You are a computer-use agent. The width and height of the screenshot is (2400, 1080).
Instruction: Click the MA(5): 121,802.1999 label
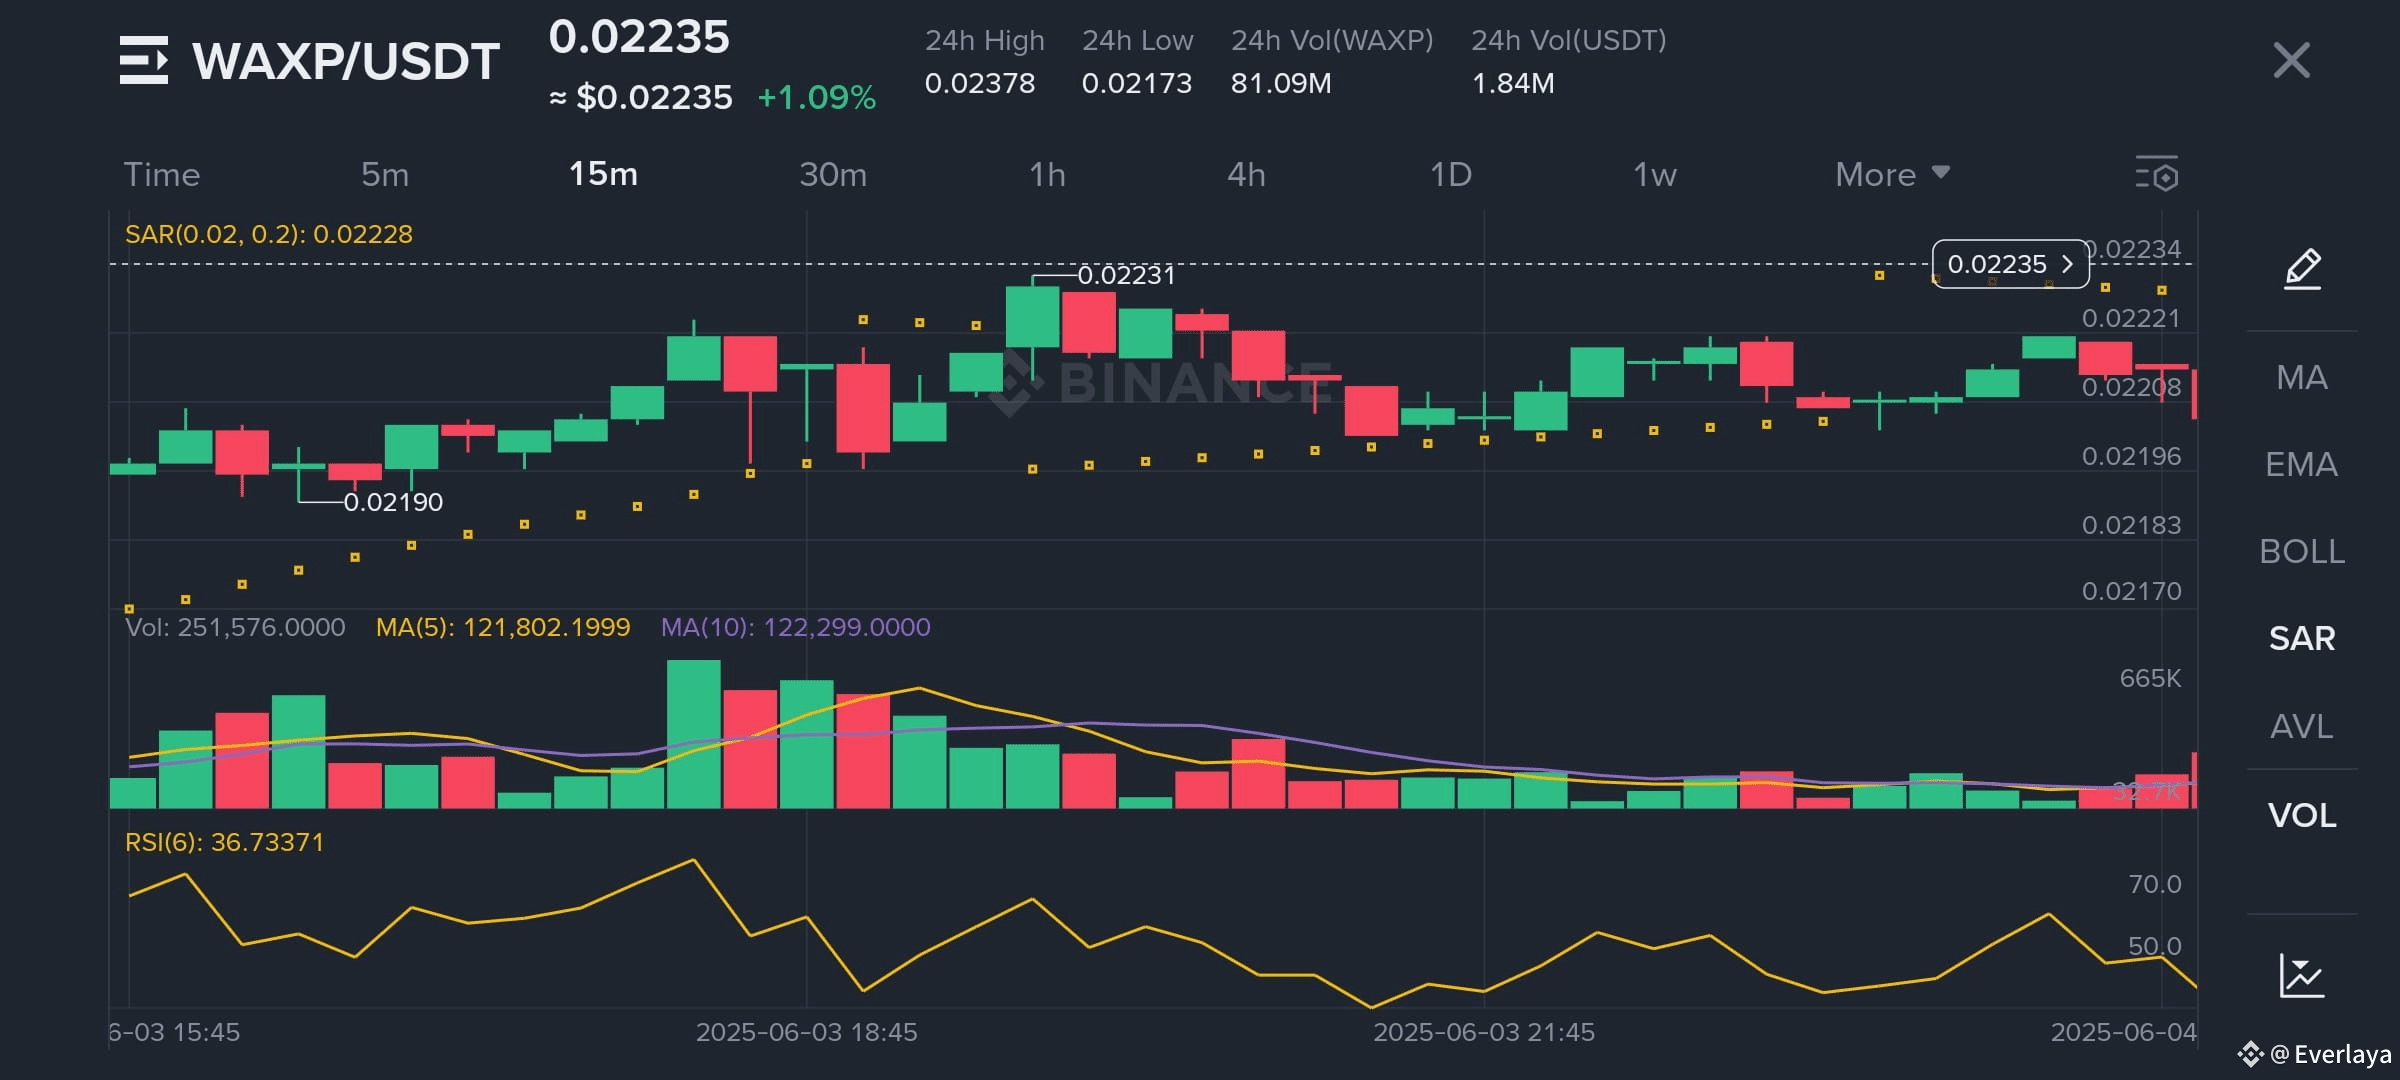pyautogui.click(x=503, y=627)
